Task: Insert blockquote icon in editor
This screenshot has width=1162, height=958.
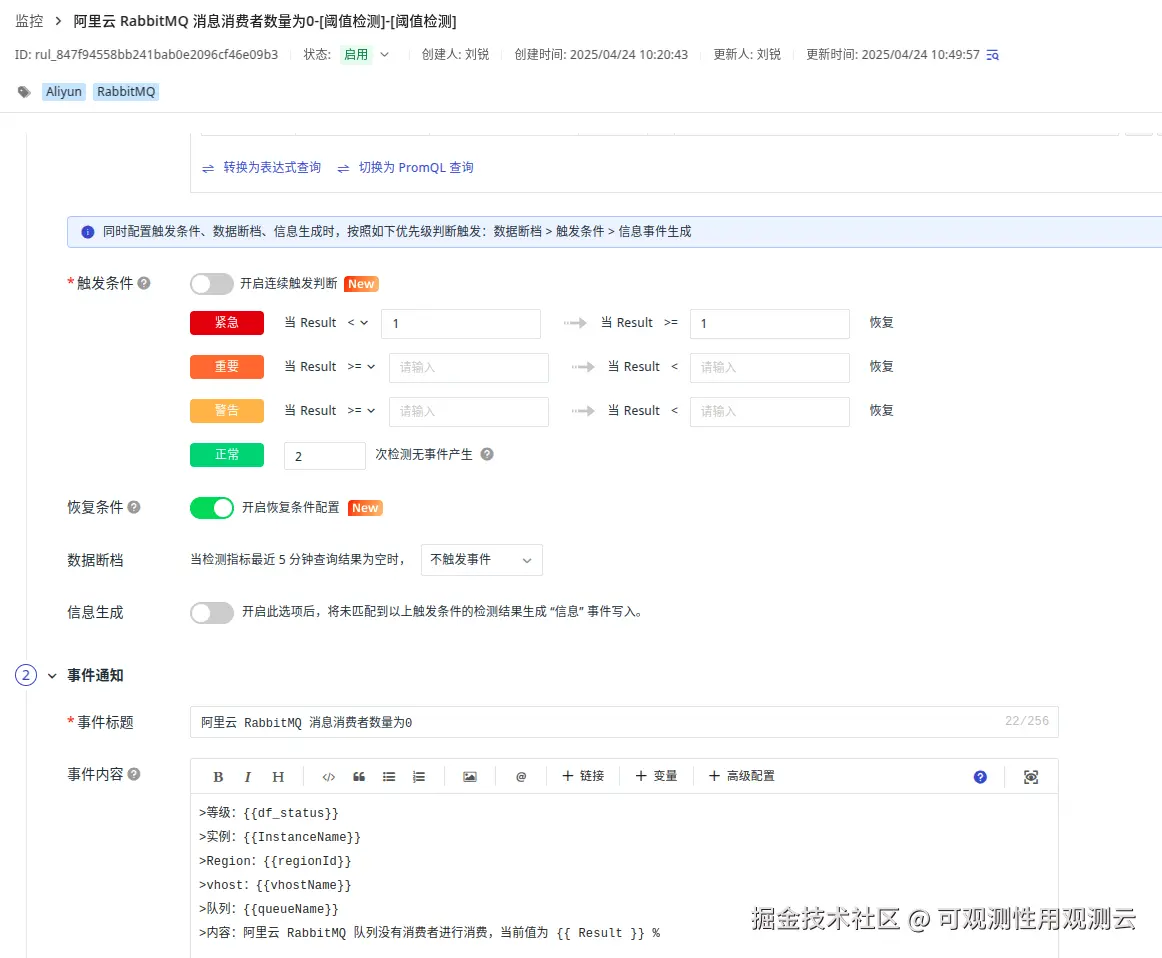Action: click(x=359, y=776)
